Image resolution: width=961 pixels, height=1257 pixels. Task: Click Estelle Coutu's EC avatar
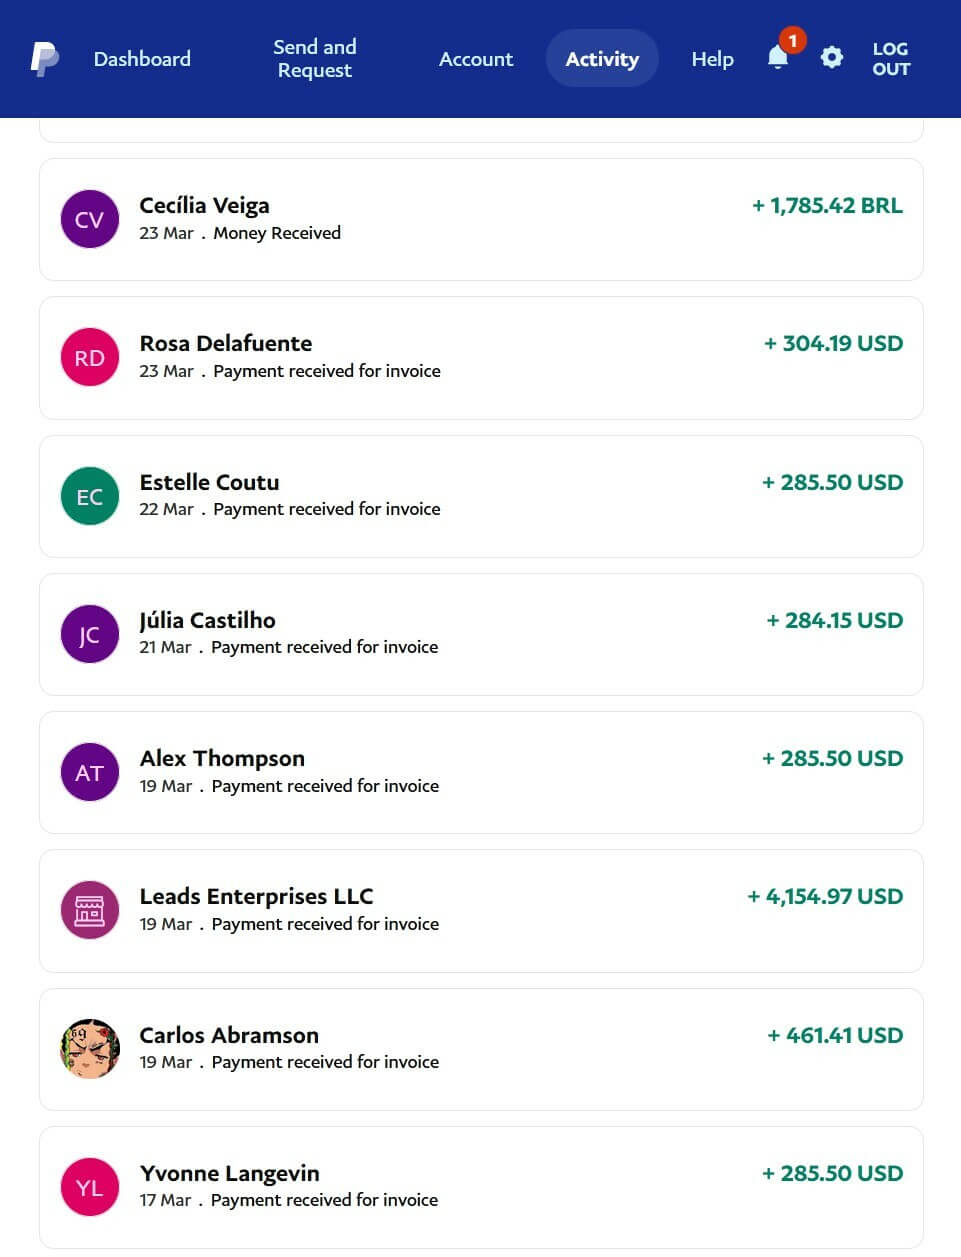[90, 496]
